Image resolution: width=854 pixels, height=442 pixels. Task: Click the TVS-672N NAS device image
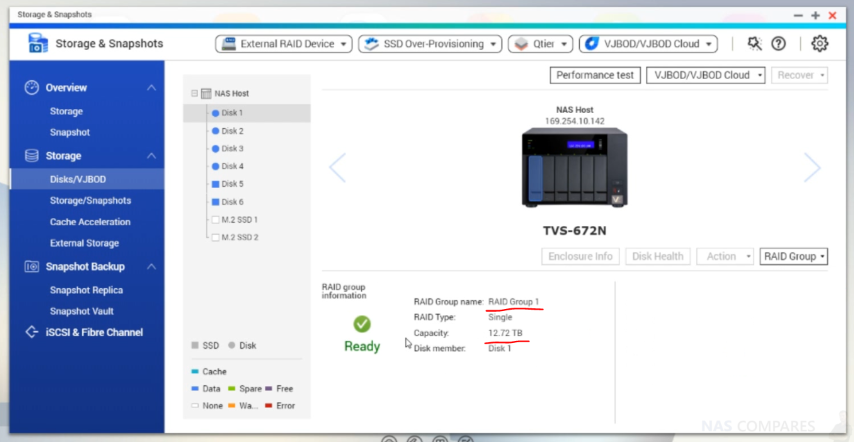575,167
